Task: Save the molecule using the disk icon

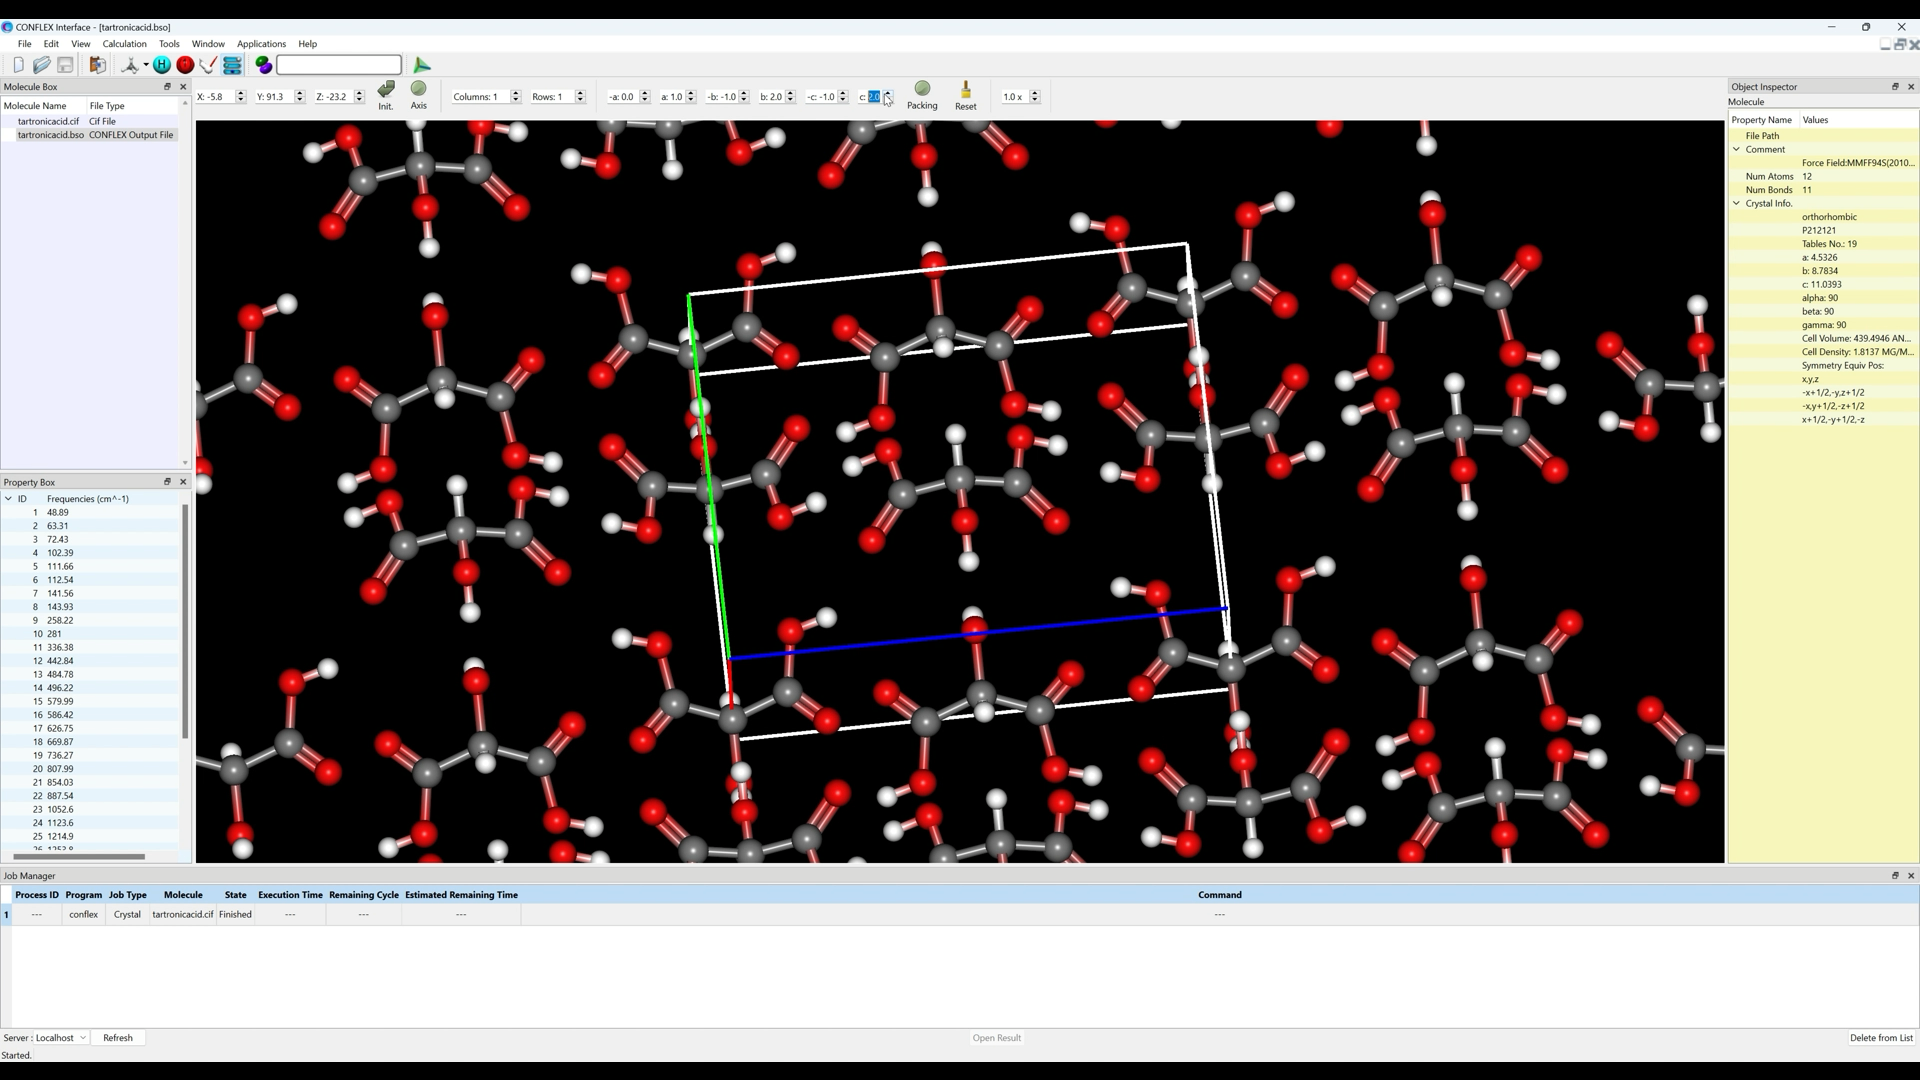Action: point(65,65)
